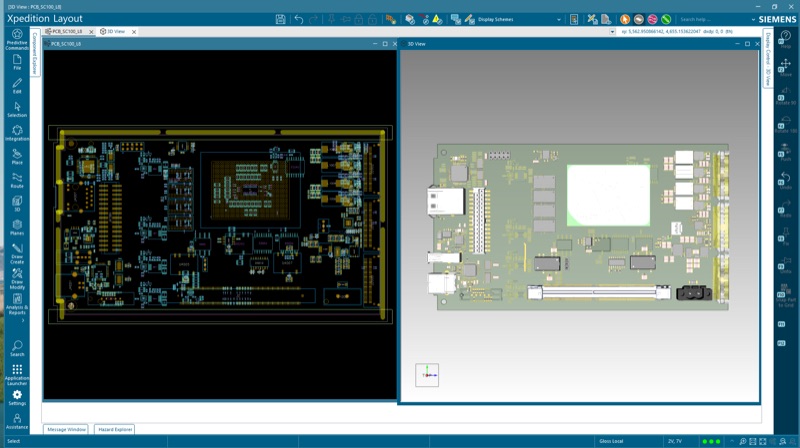Click the Undo arrow in the top toolbar

[x=298, y=19]
